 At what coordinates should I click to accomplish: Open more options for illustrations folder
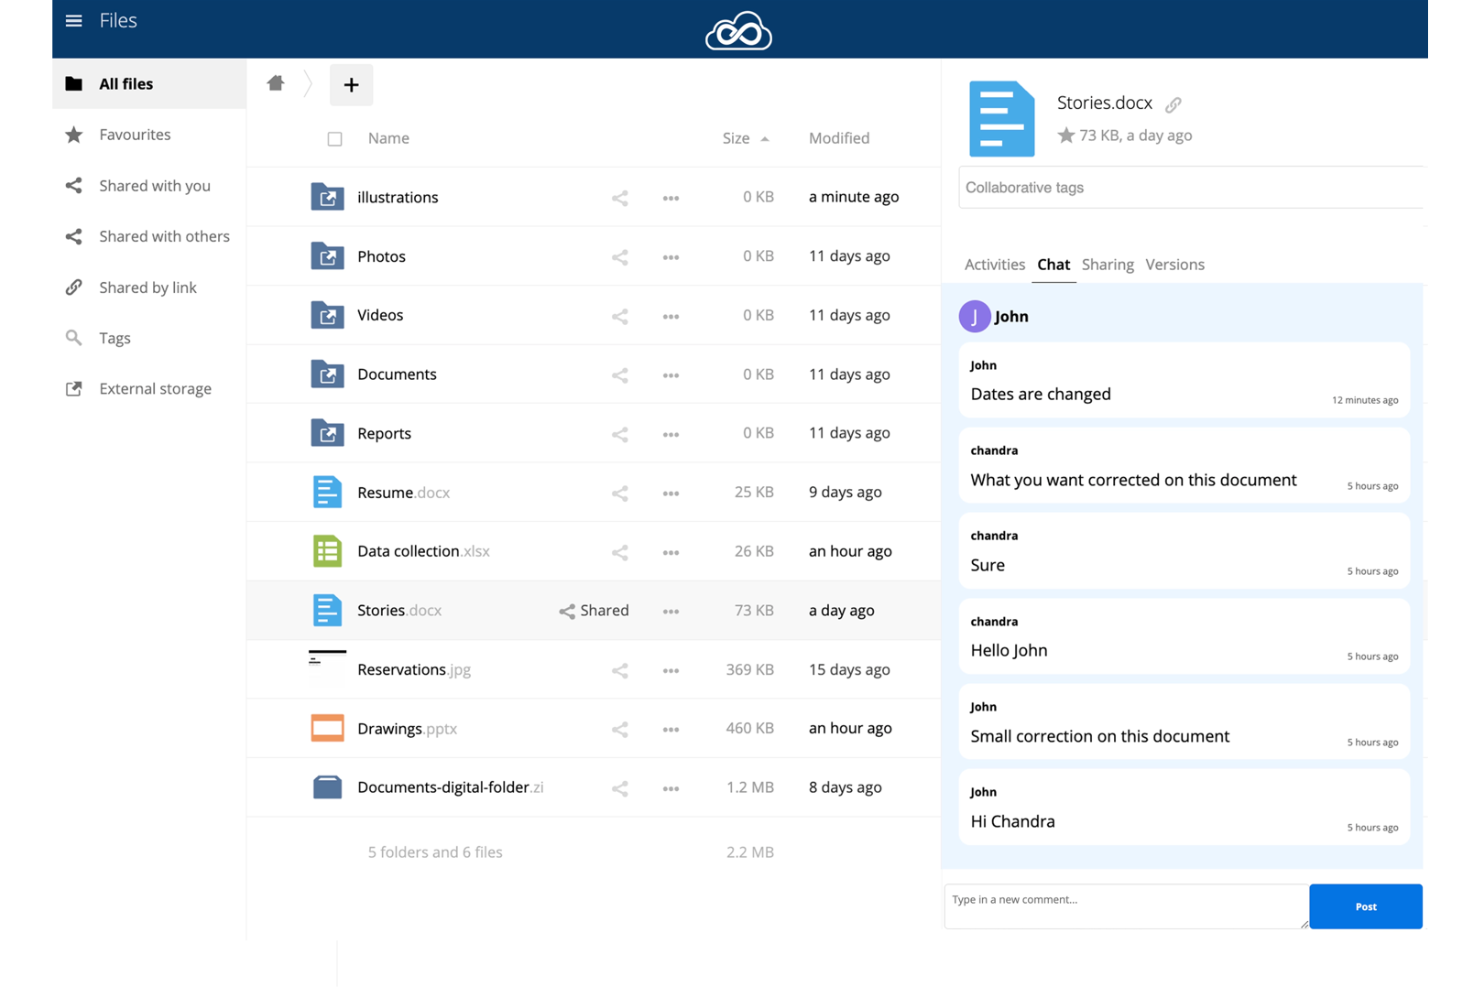click(671, 198)
